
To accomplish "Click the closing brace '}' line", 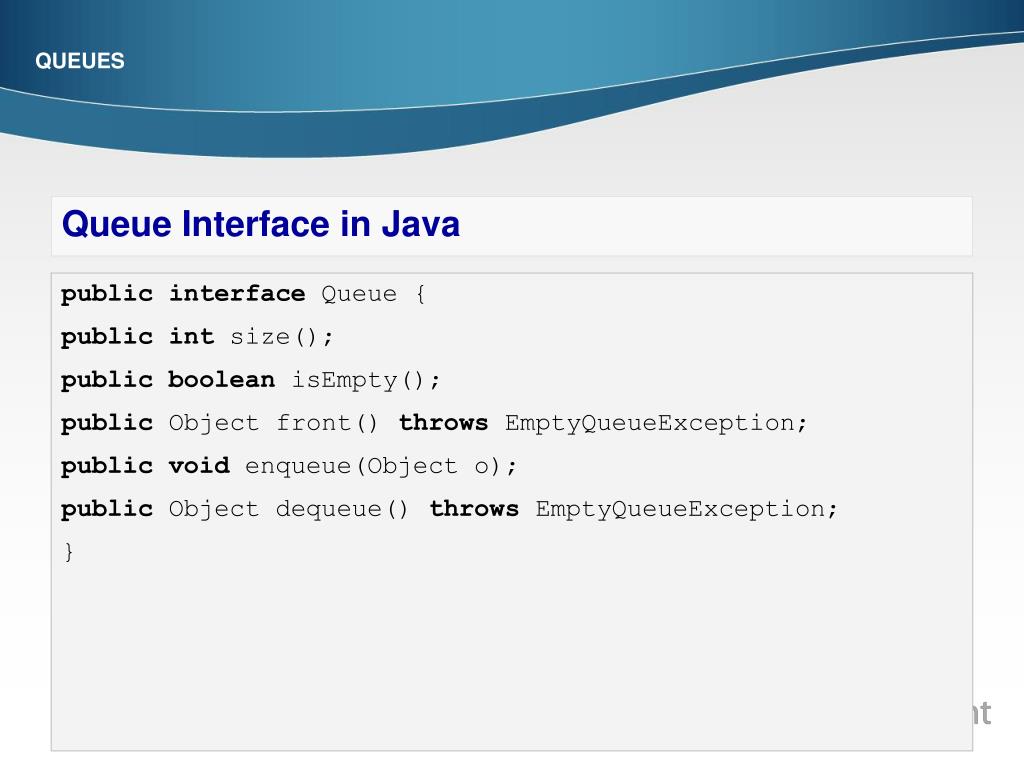I will point(69,552).
